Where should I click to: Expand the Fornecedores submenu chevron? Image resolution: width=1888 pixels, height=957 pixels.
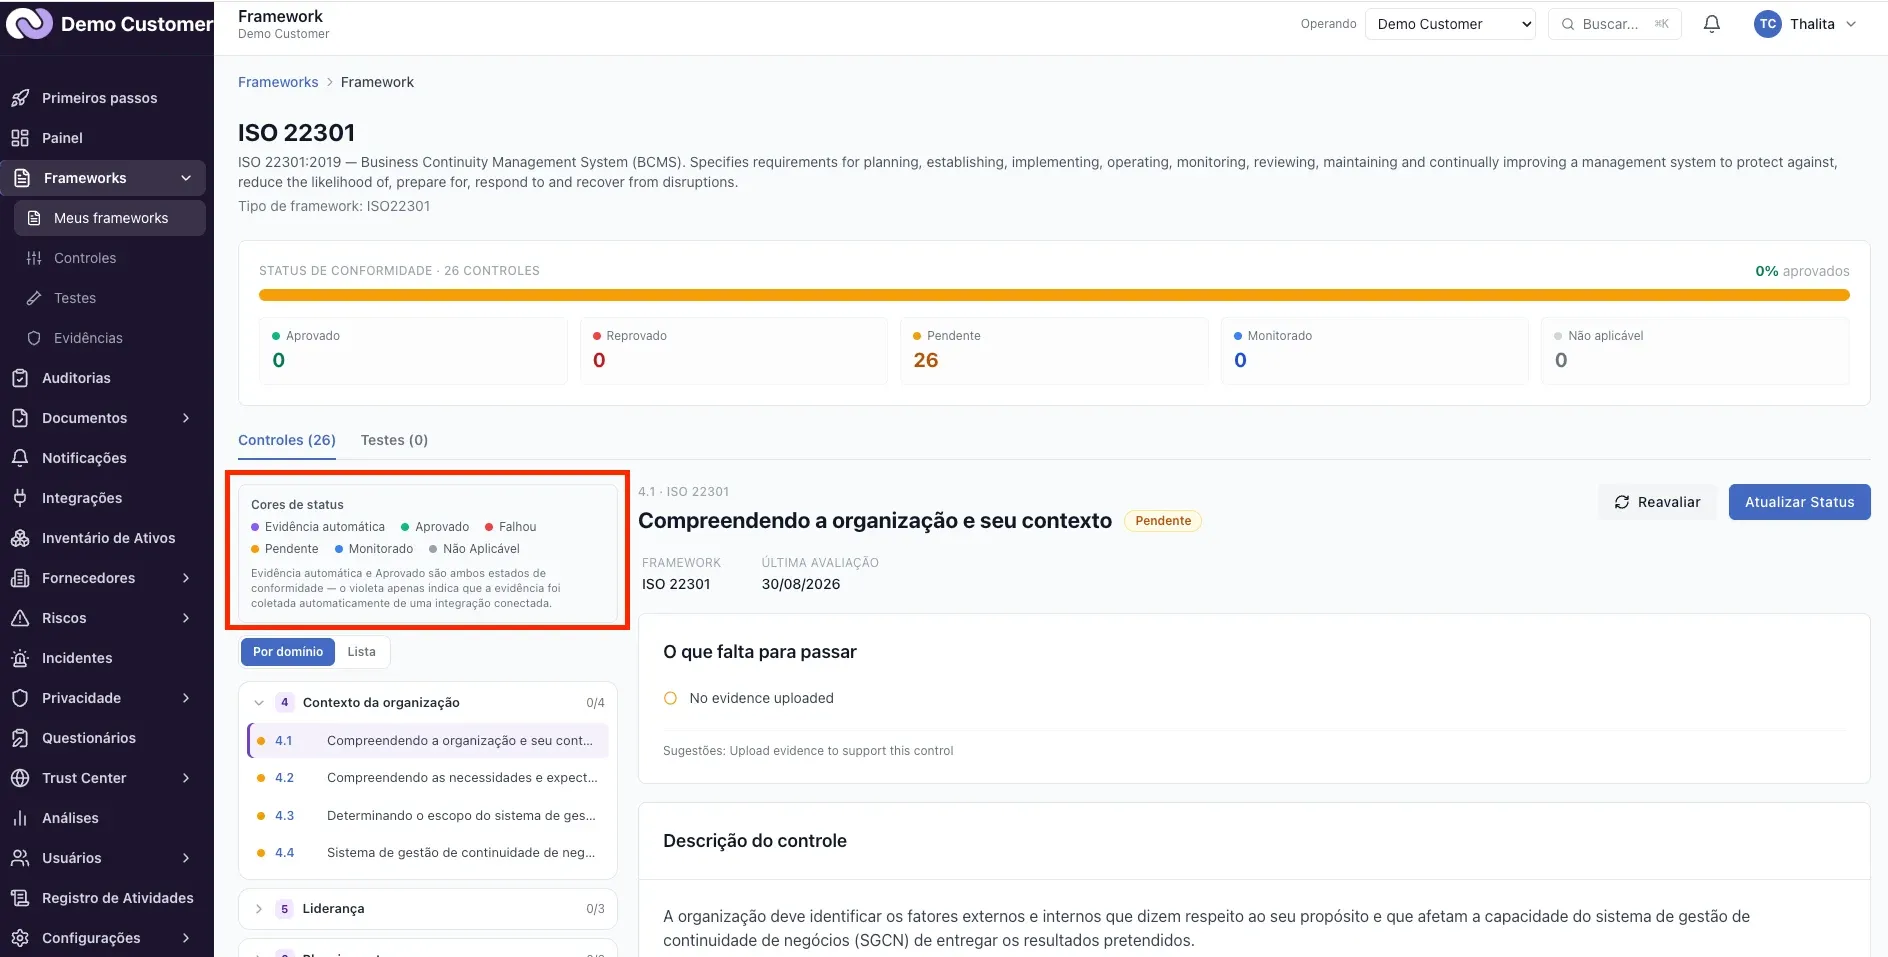(x=186, y=578)
